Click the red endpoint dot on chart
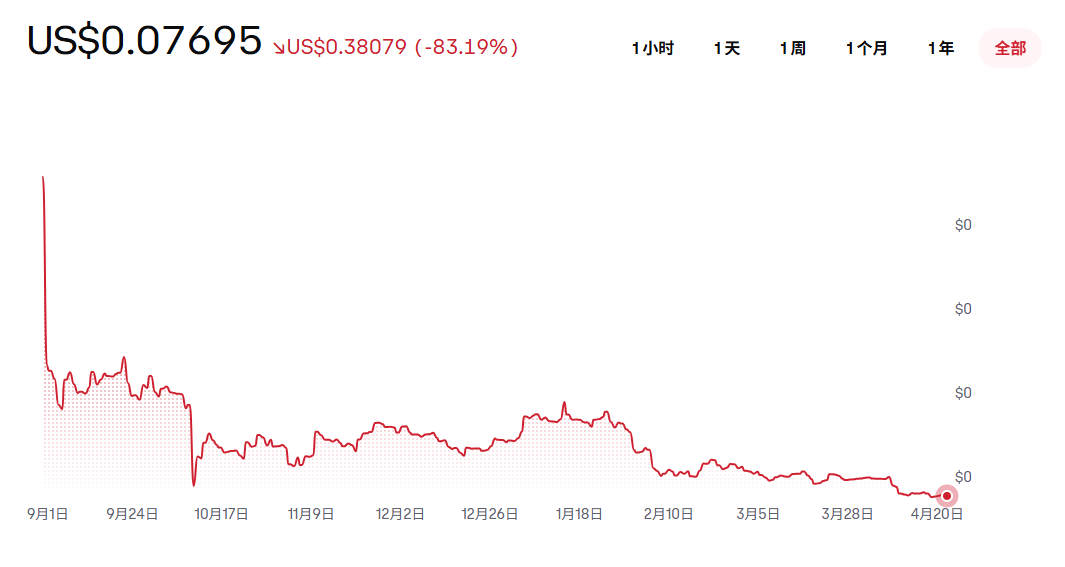The image size is (1065, 567). click(x=947, y=495)
